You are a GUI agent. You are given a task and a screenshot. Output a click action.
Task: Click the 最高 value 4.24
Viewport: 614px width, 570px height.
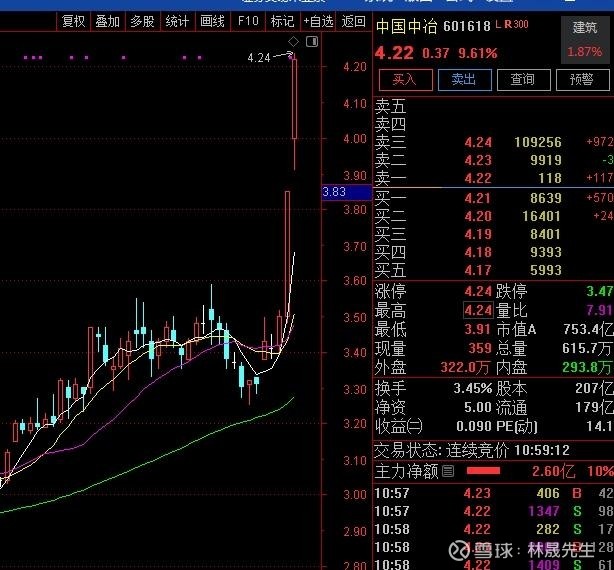(x=478, y=311)
